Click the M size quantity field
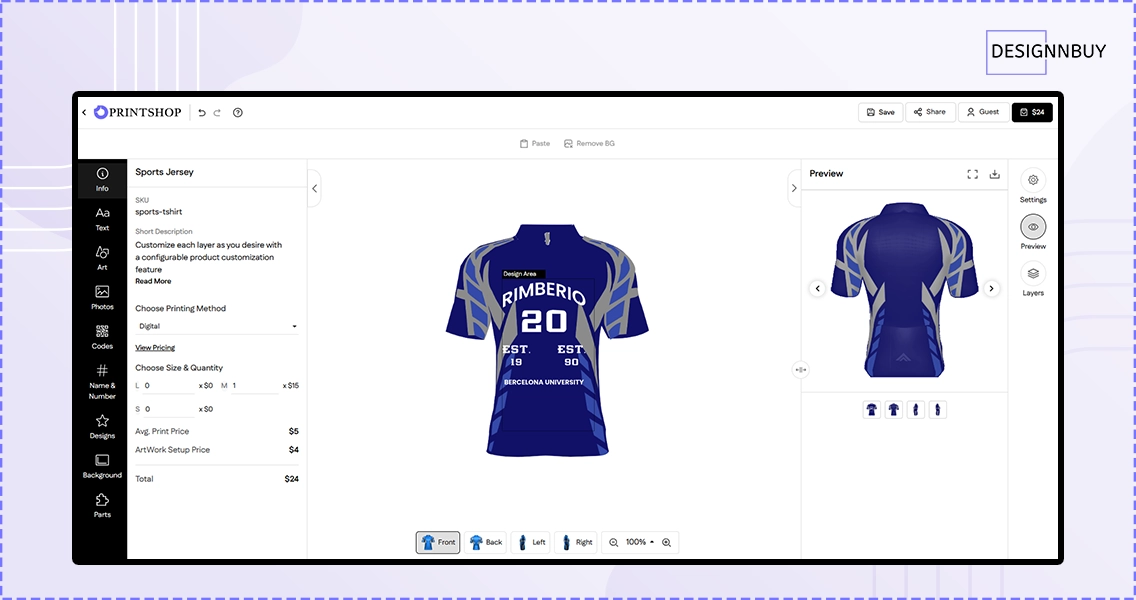This screenshot has width=1136, height=600. point(255,386)
